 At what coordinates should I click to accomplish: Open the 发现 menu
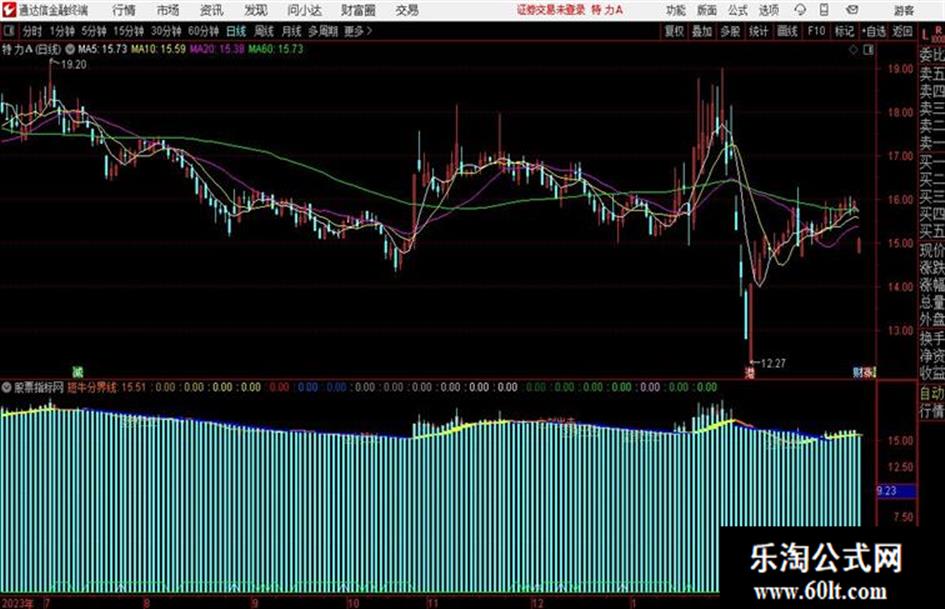click(256, 10)
